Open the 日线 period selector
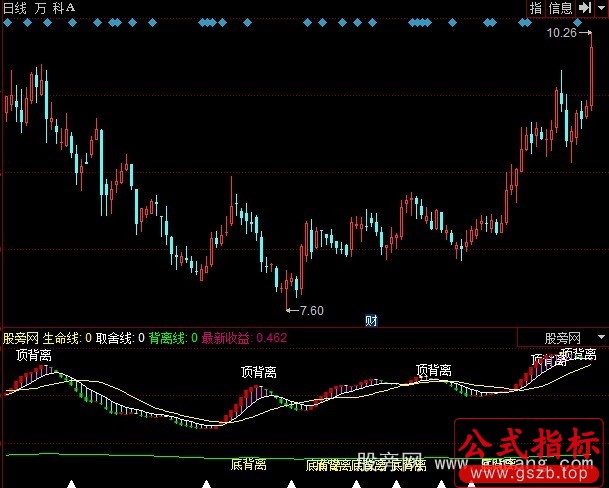 click(x=16, y=8)
